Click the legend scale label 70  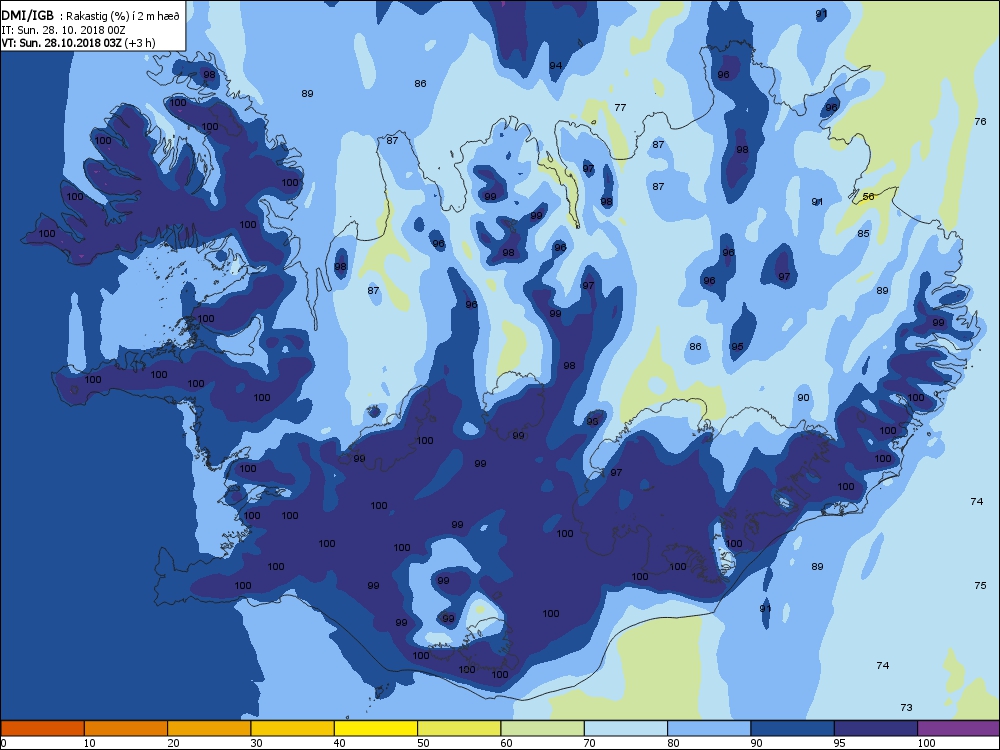(x=589, y=743)
